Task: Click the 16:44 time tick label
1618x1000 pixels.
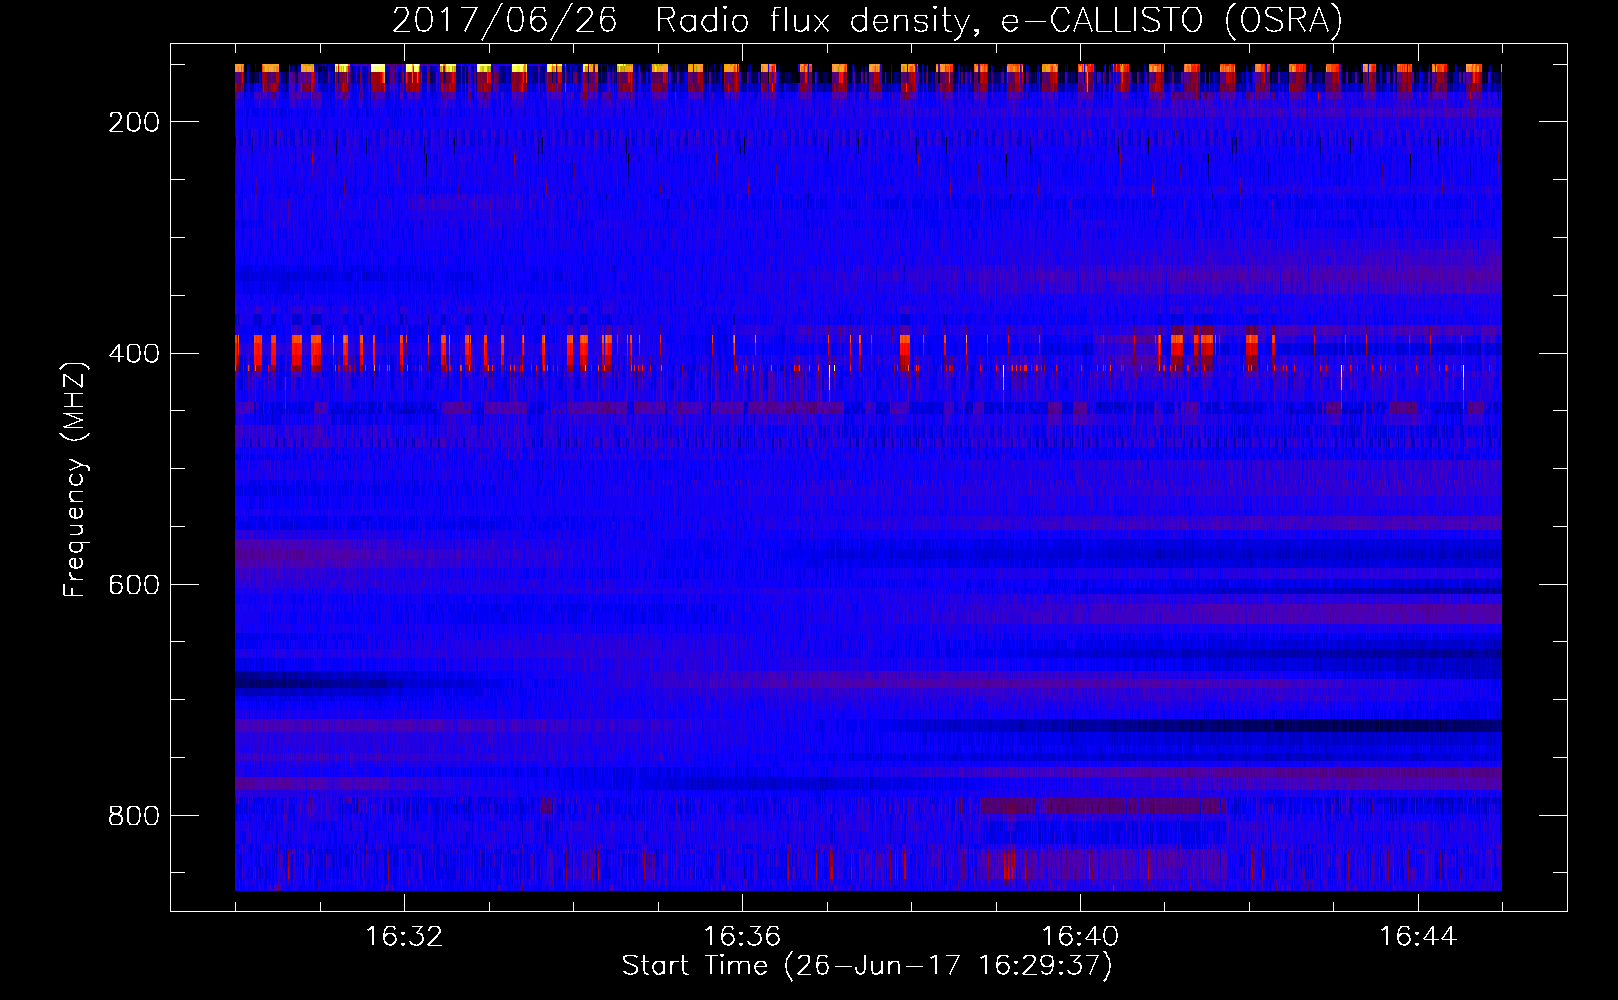Action: click(x=1418, y=937)
